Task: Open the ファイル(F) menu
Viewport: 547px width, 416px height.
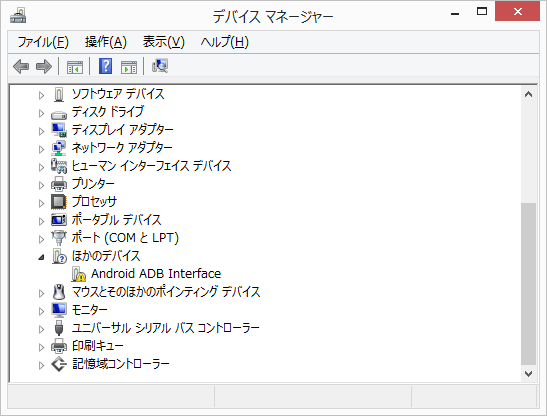Action: [43, 42]
